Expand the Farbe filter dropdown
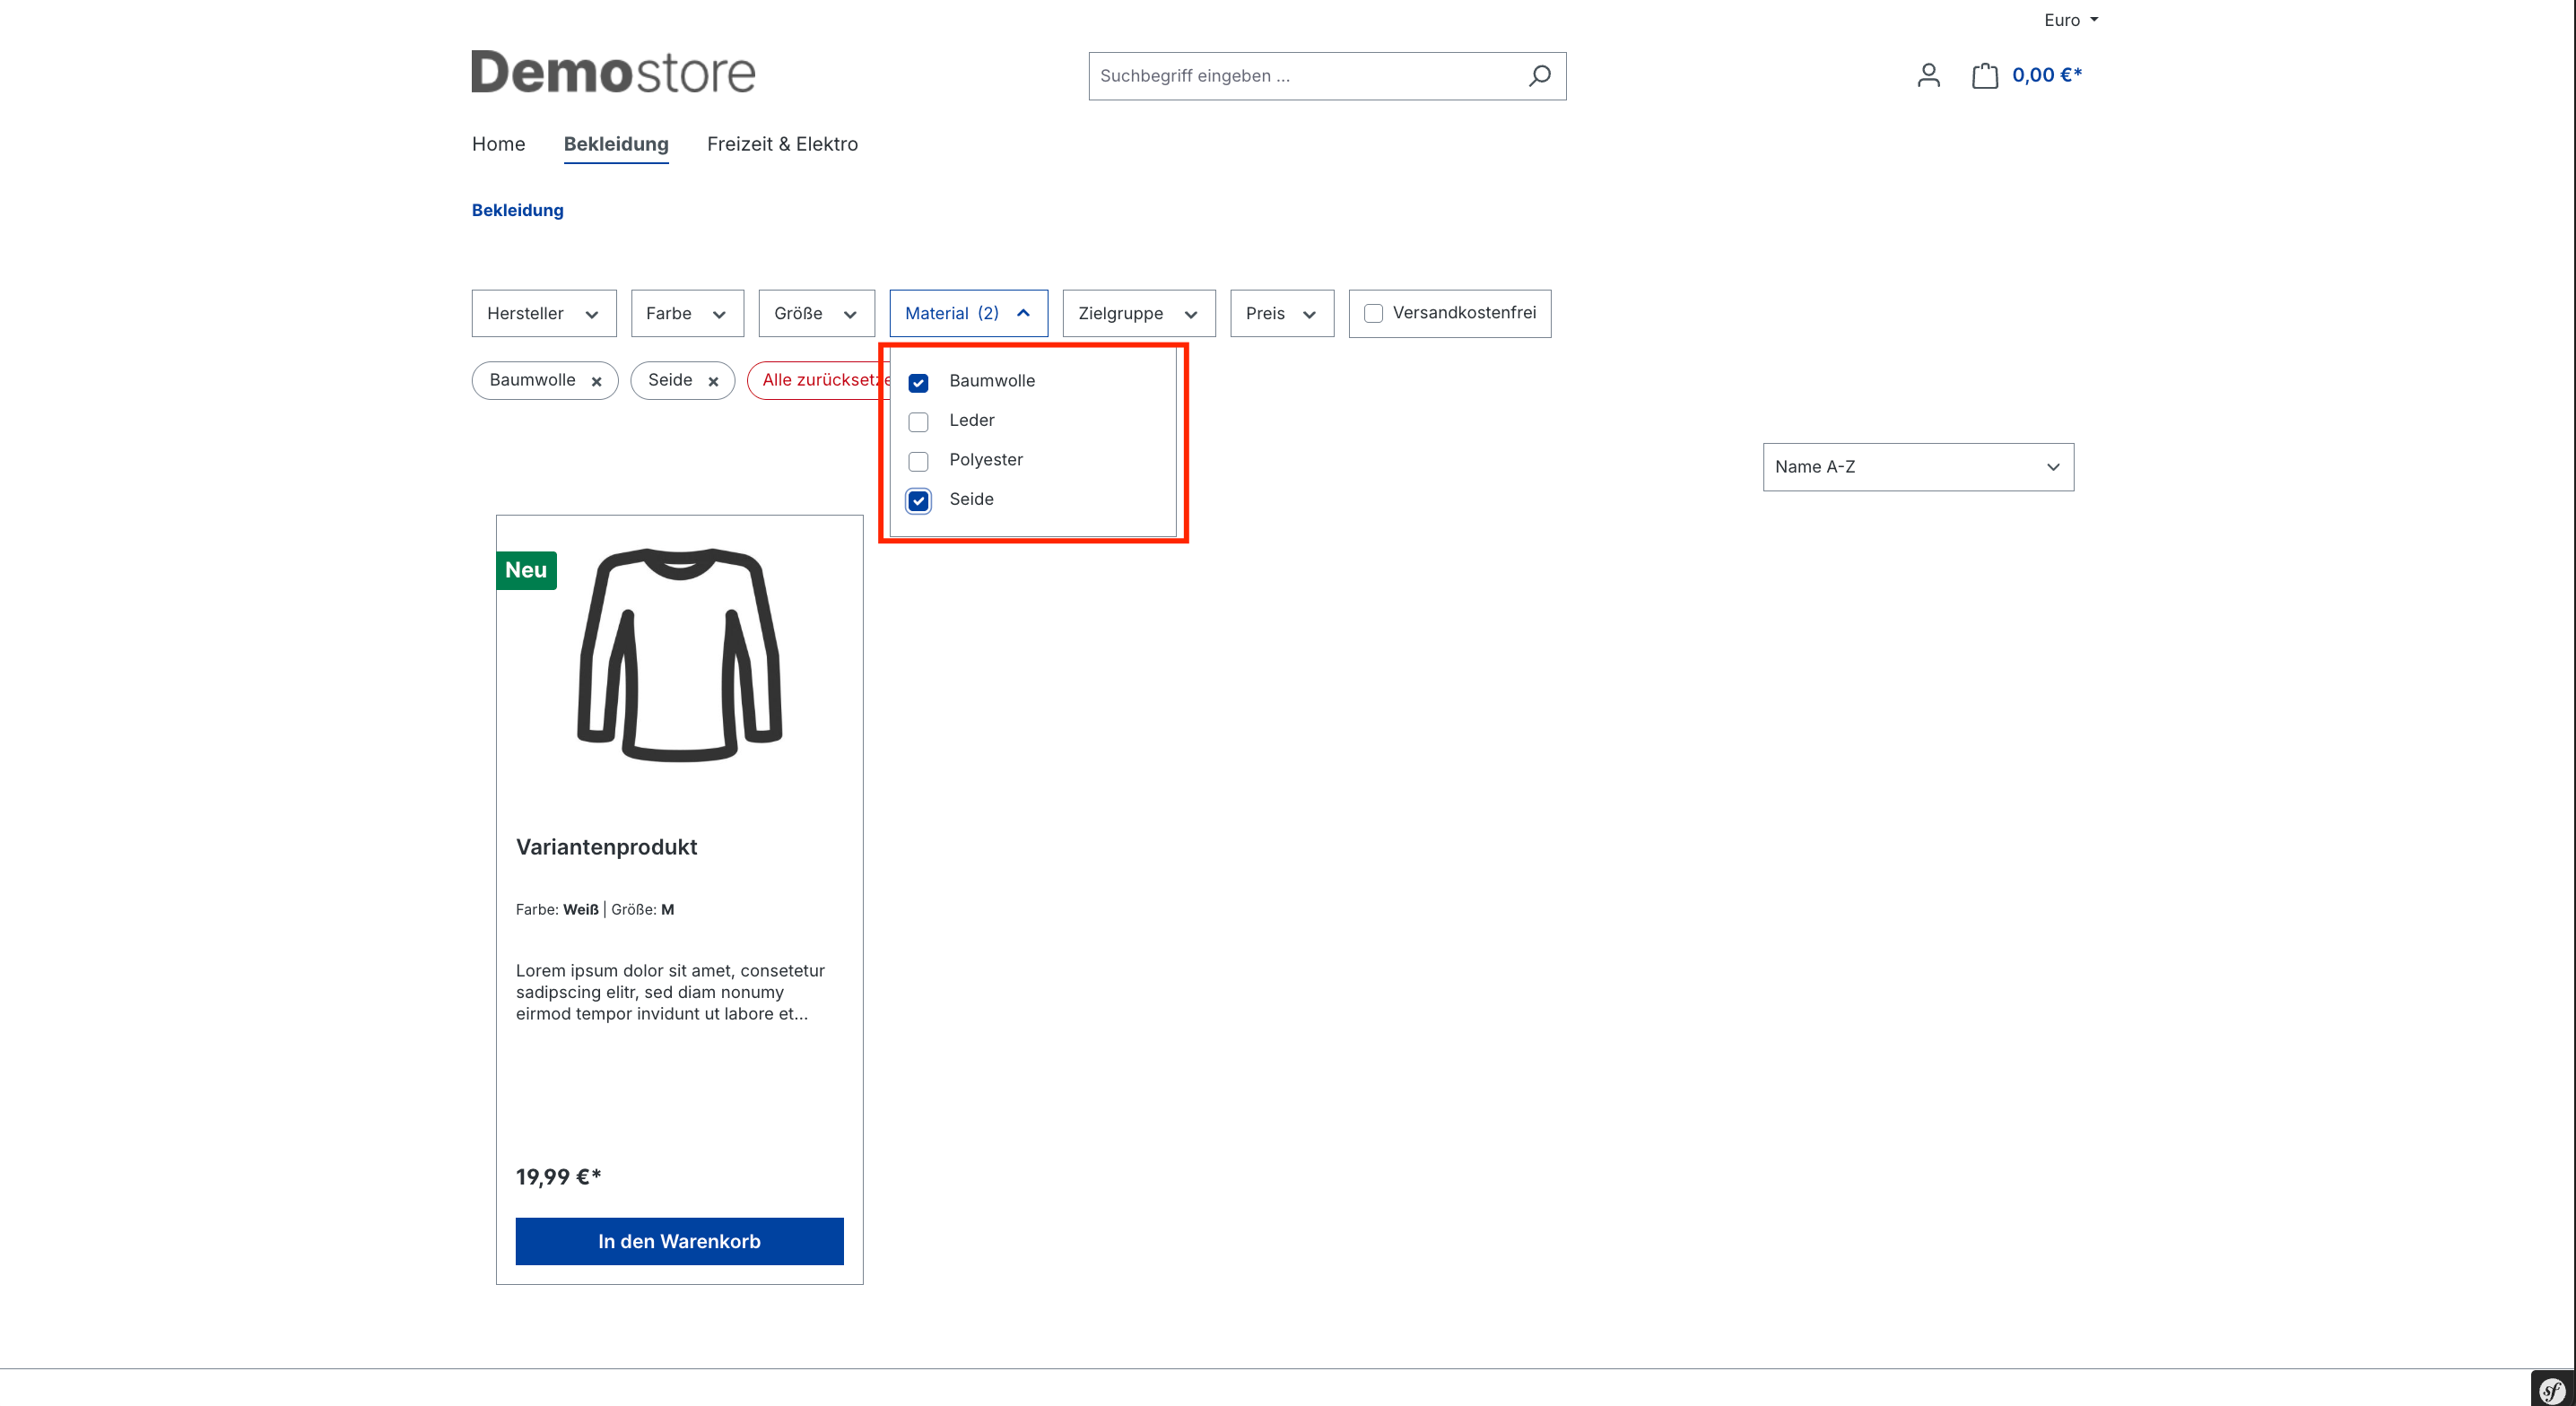Image resolution: width=2576 pixels, height=1406 pixels. coord(687,313)
